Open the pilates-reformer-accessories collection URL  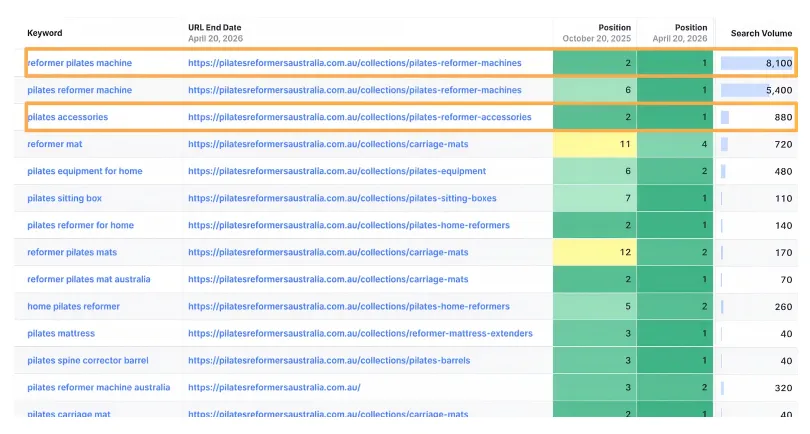[x=360, y=117]
